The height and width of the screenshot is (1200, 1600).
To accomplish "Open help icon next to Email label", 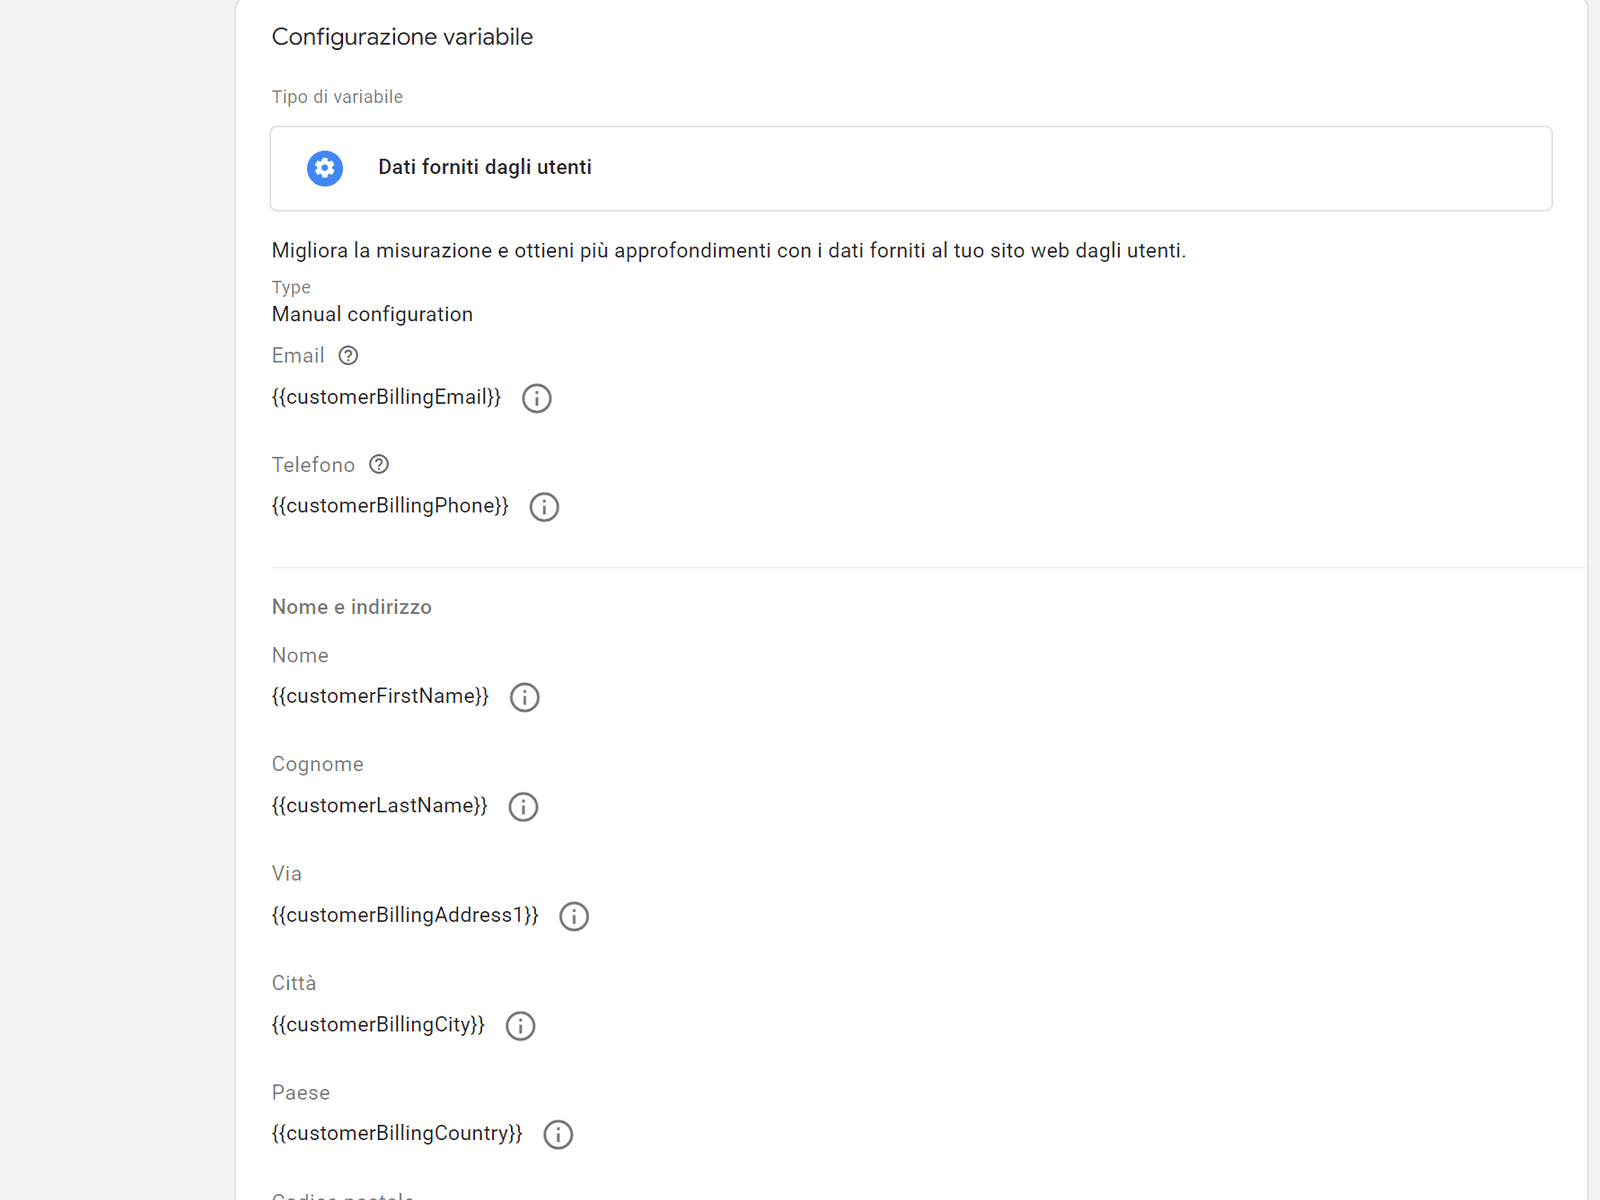I will (x=348, y=356).
